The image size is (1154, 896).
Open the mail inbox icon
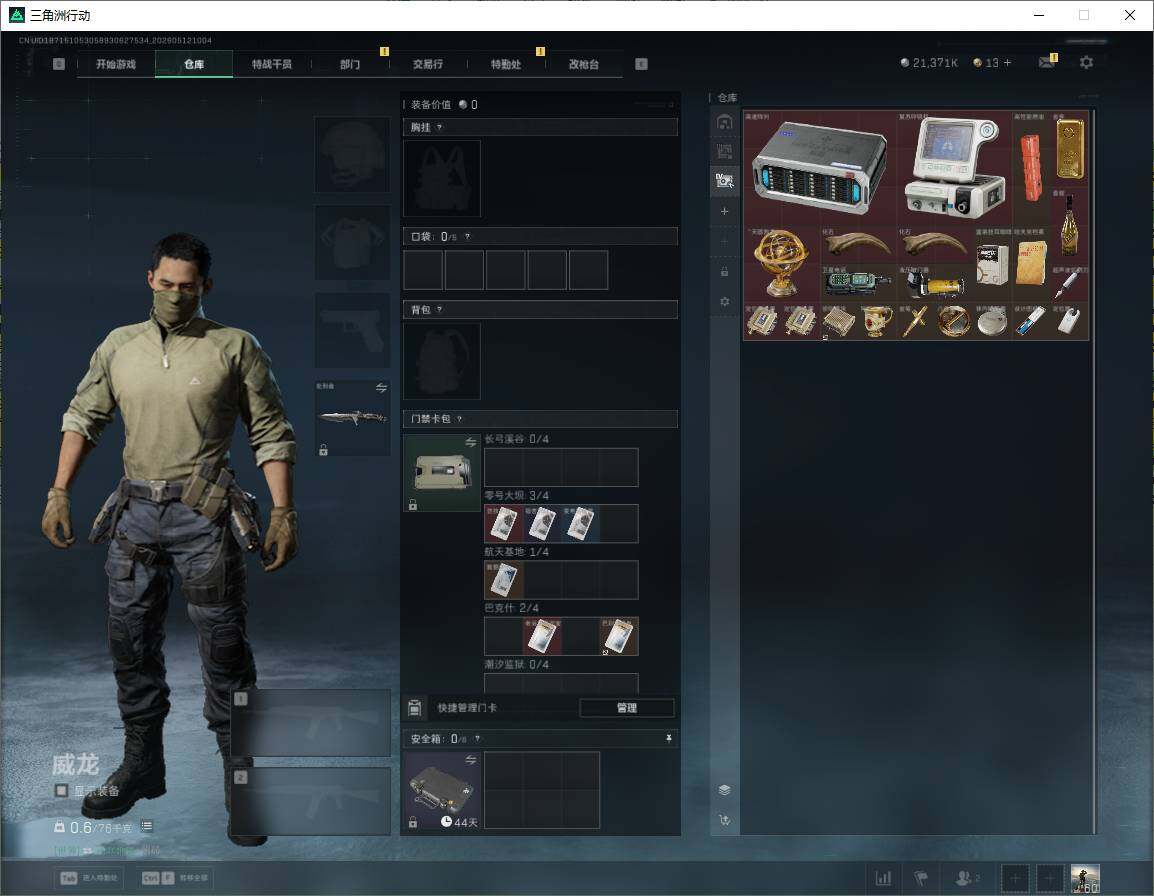(x=1047, y=63)
